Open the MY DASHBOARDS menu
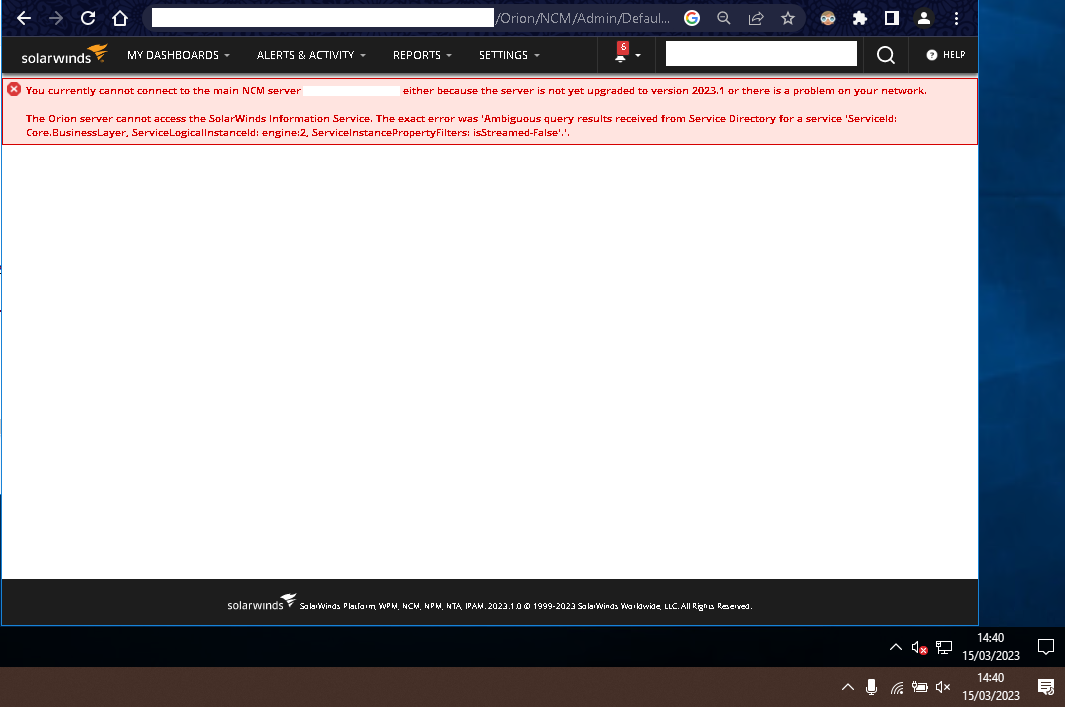 point(178,55)
